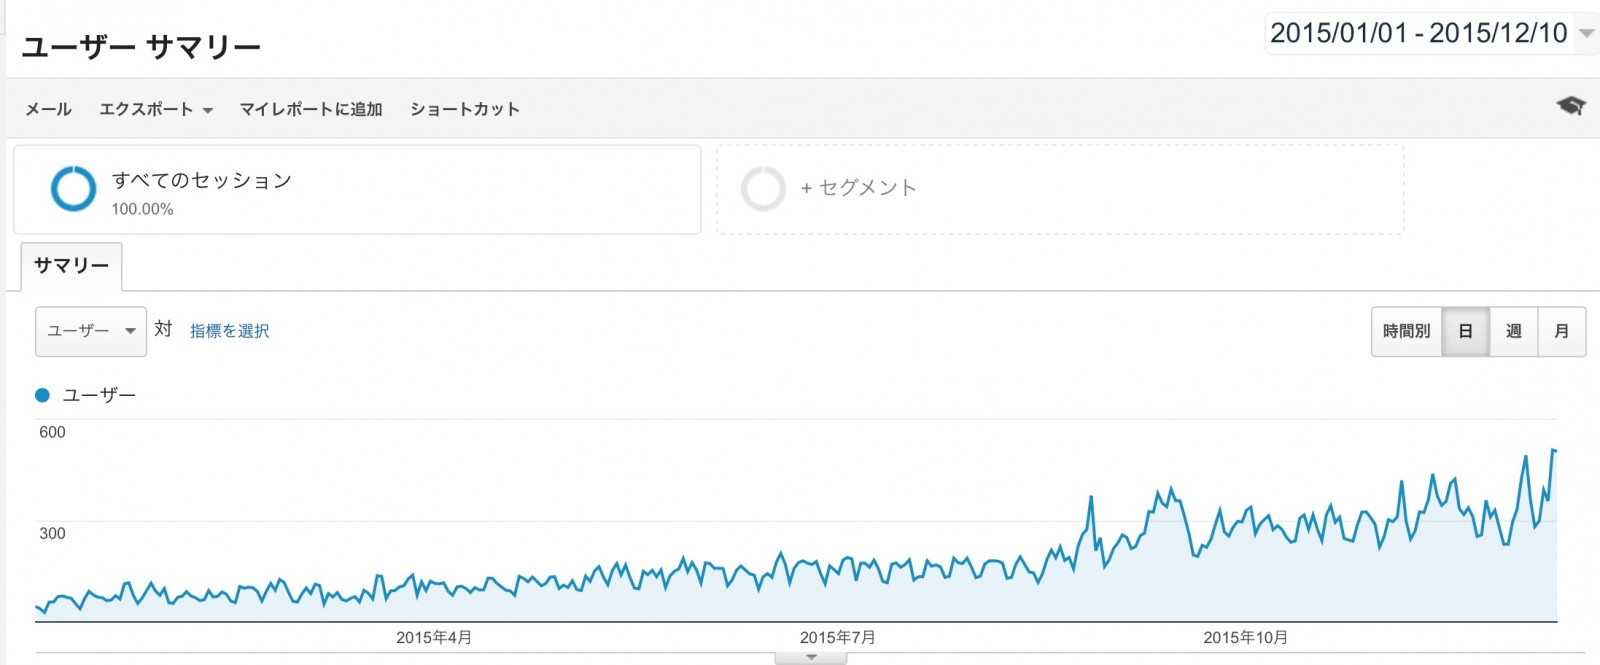
Task: Click the date range 2015/01/01 - 2015/12/10
Action: (1419, 33)
